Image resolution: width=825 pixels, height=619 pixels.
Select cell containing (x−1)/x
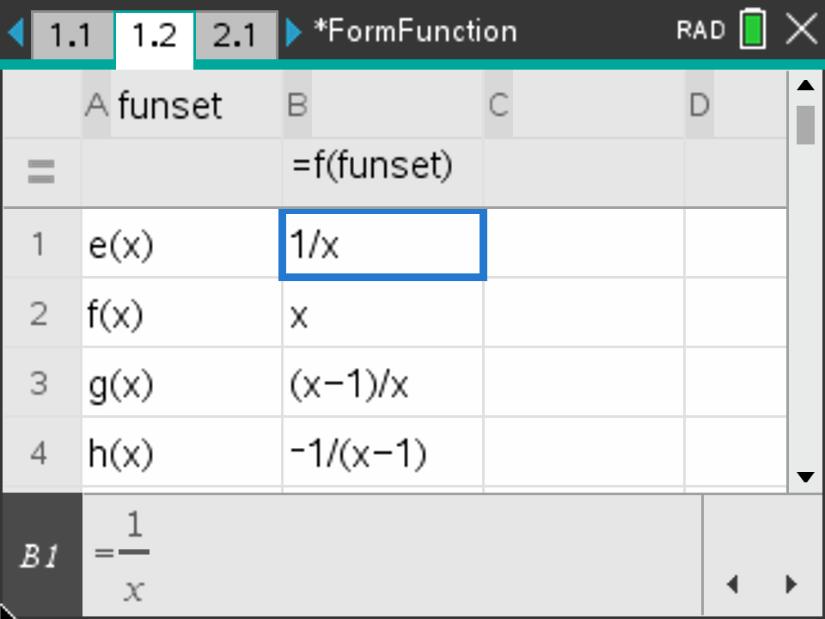382,385
